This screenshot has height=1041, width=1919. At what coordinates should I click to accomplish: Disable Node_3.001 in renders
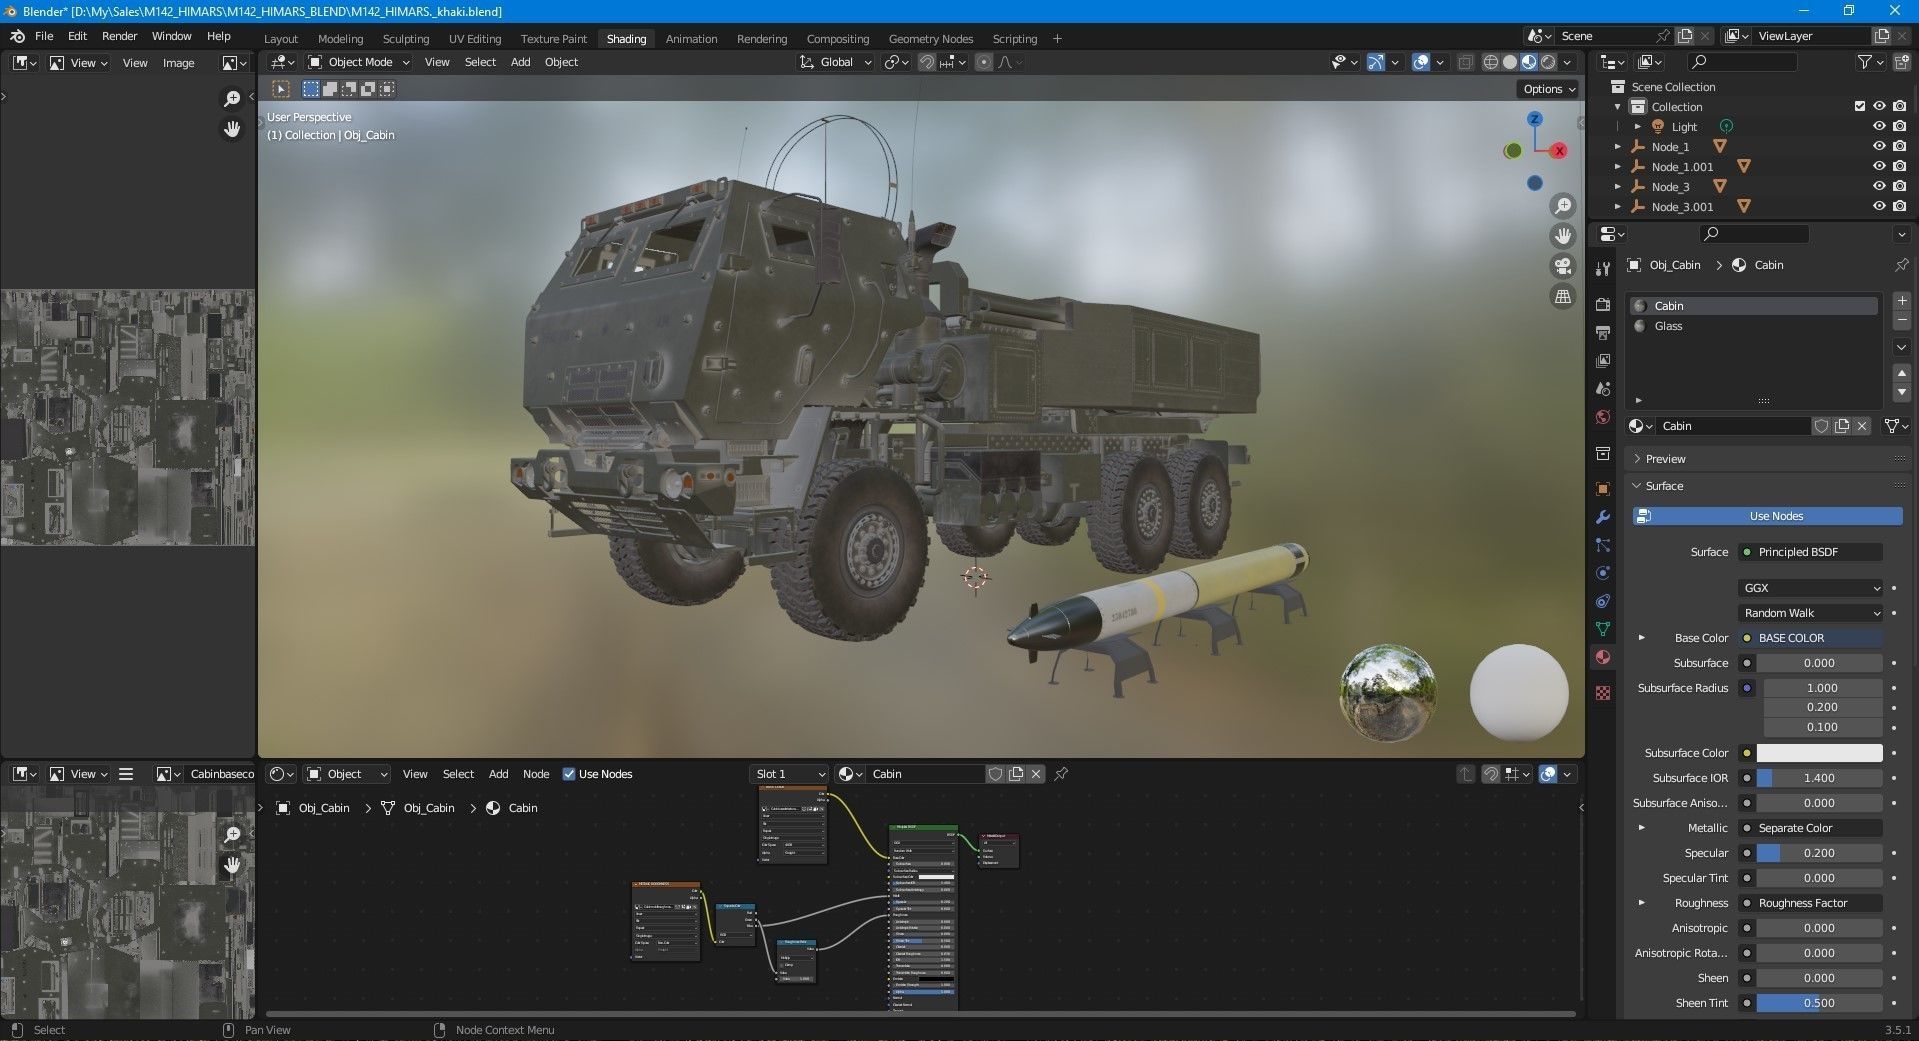pos(1899,206)
